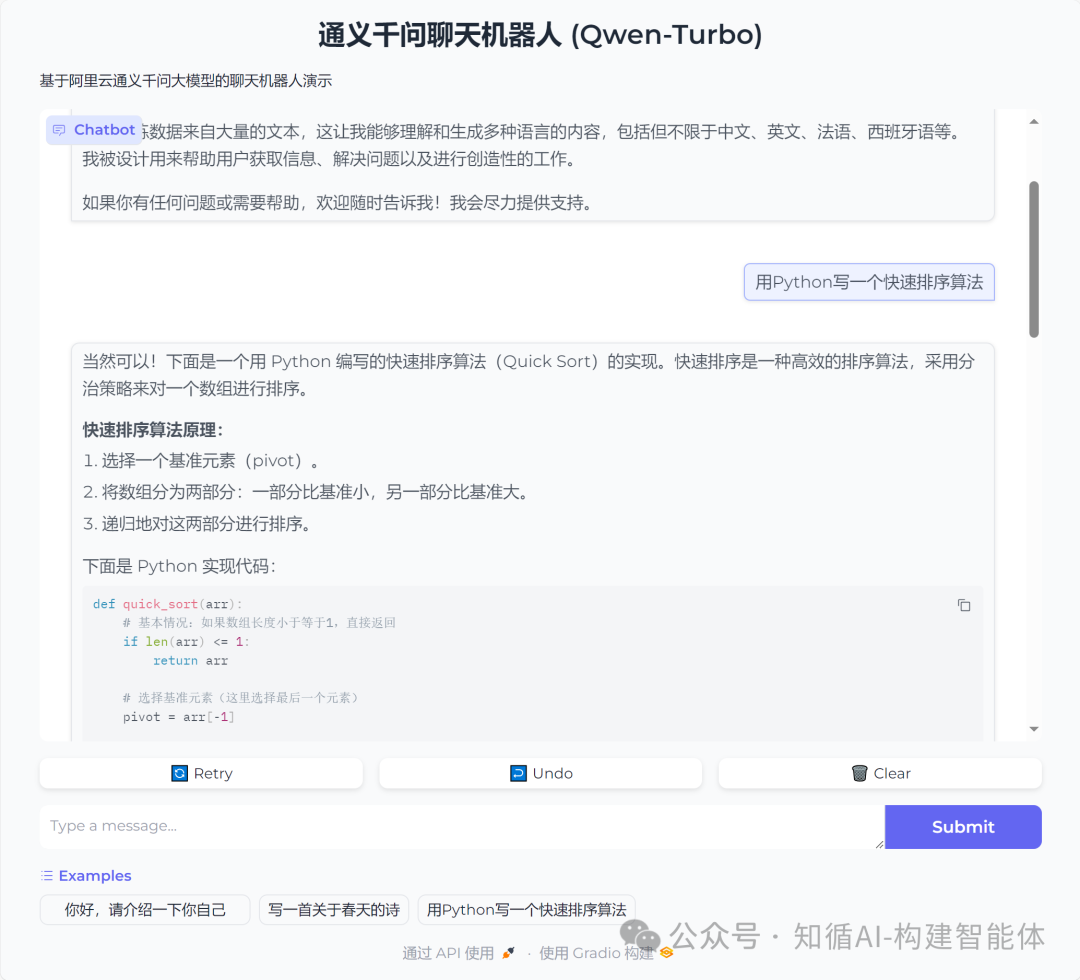Open the 通过 API 使用 link
The width and height of the screenshot is (1080, 980).
click(x=458, y=953)
